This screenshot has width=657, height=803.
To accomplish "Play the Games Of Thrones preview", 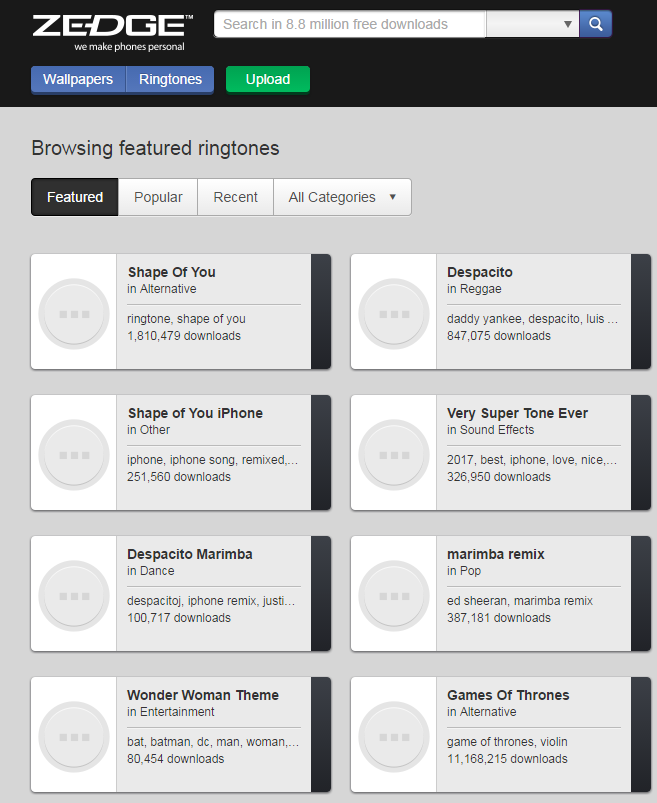I will click(394, 737).
